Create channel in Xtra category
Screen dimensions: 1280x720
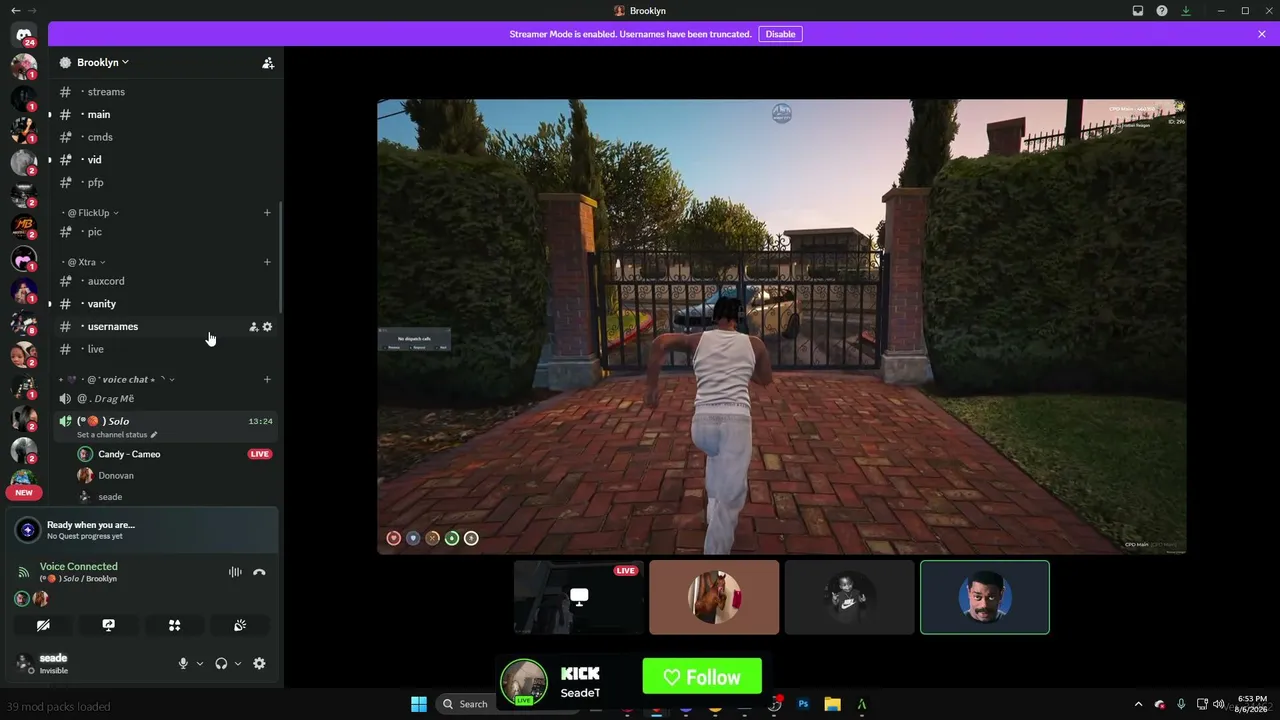[267, 262]
